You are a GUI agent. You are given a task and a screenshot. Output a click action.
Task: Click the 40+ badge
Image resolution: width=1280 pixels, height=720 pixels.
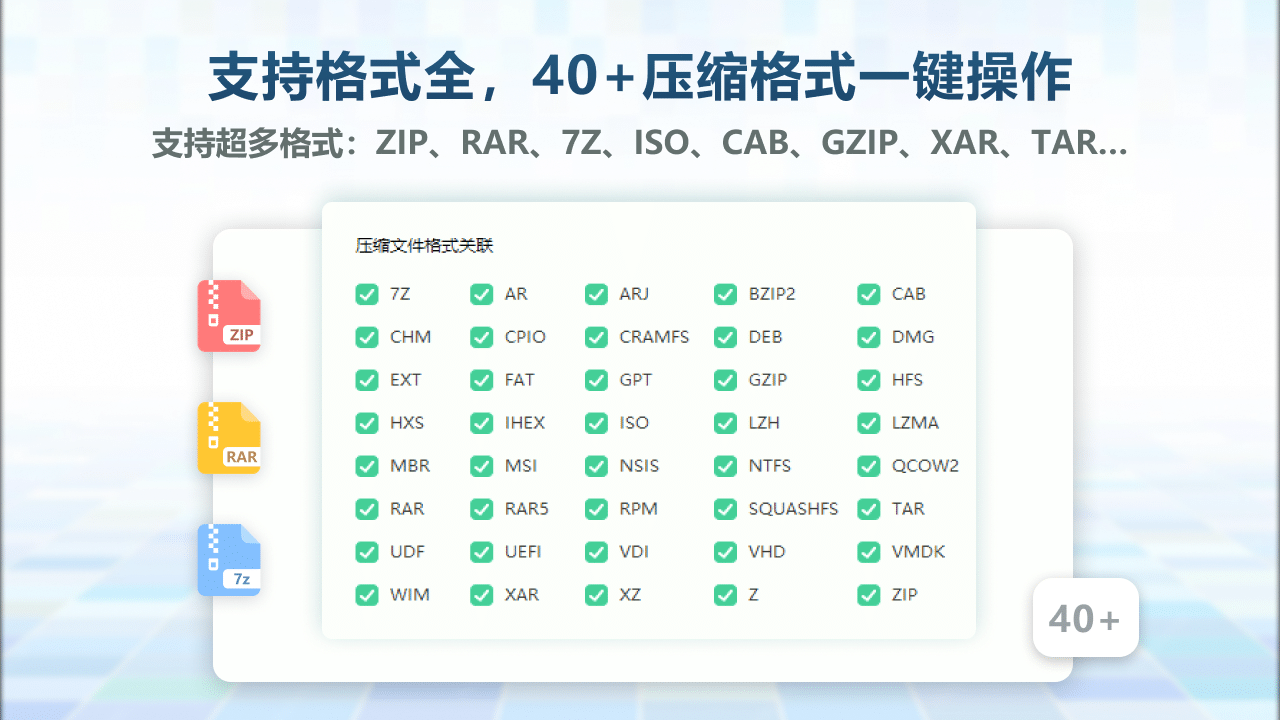tap(1086, 618)
